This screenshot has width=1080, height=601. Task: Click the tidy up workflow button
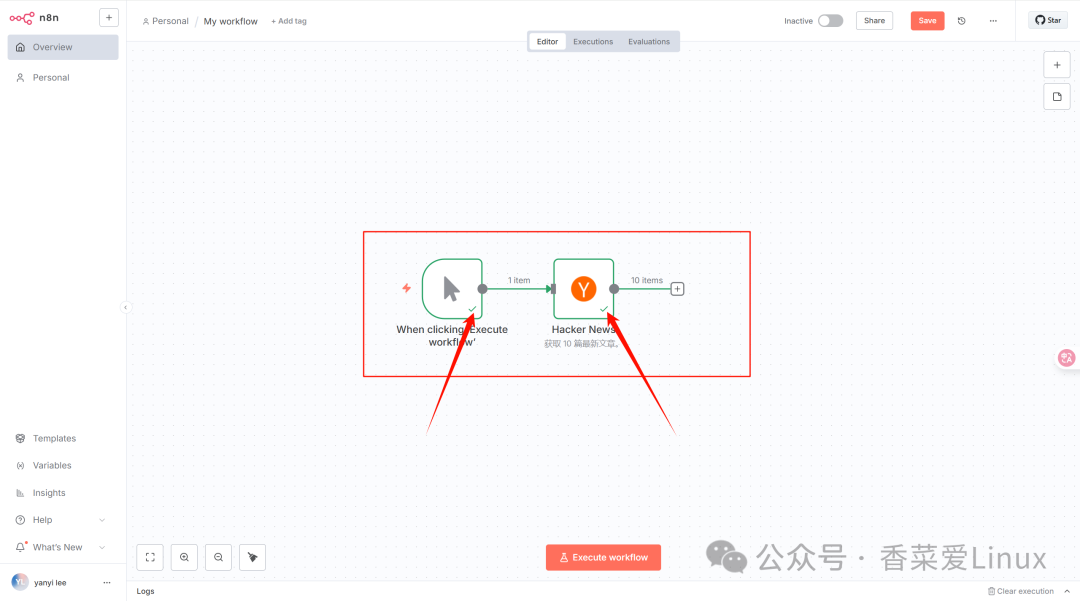[x=252, y=558]
